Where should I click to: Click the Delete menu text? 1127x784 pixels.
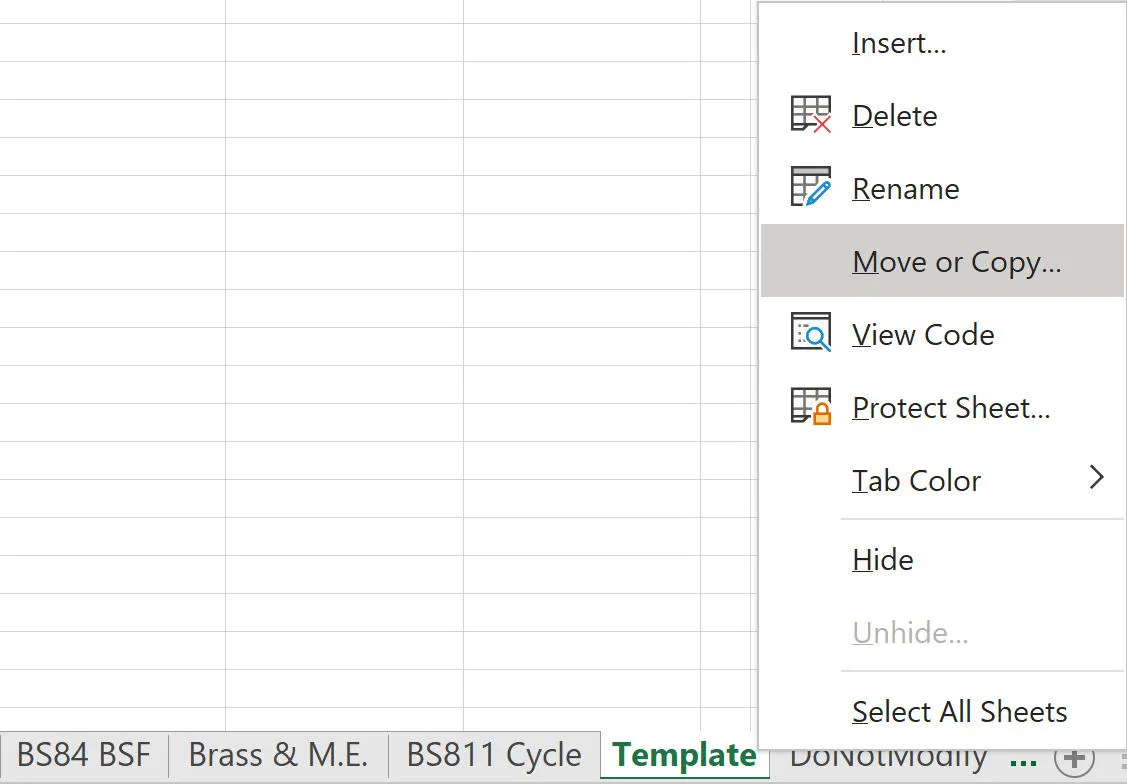point(895,116)
